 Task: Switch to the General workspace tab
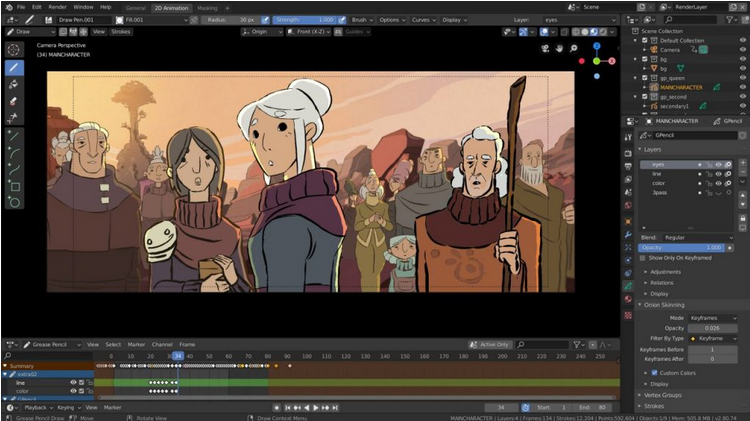click(135, 8)
